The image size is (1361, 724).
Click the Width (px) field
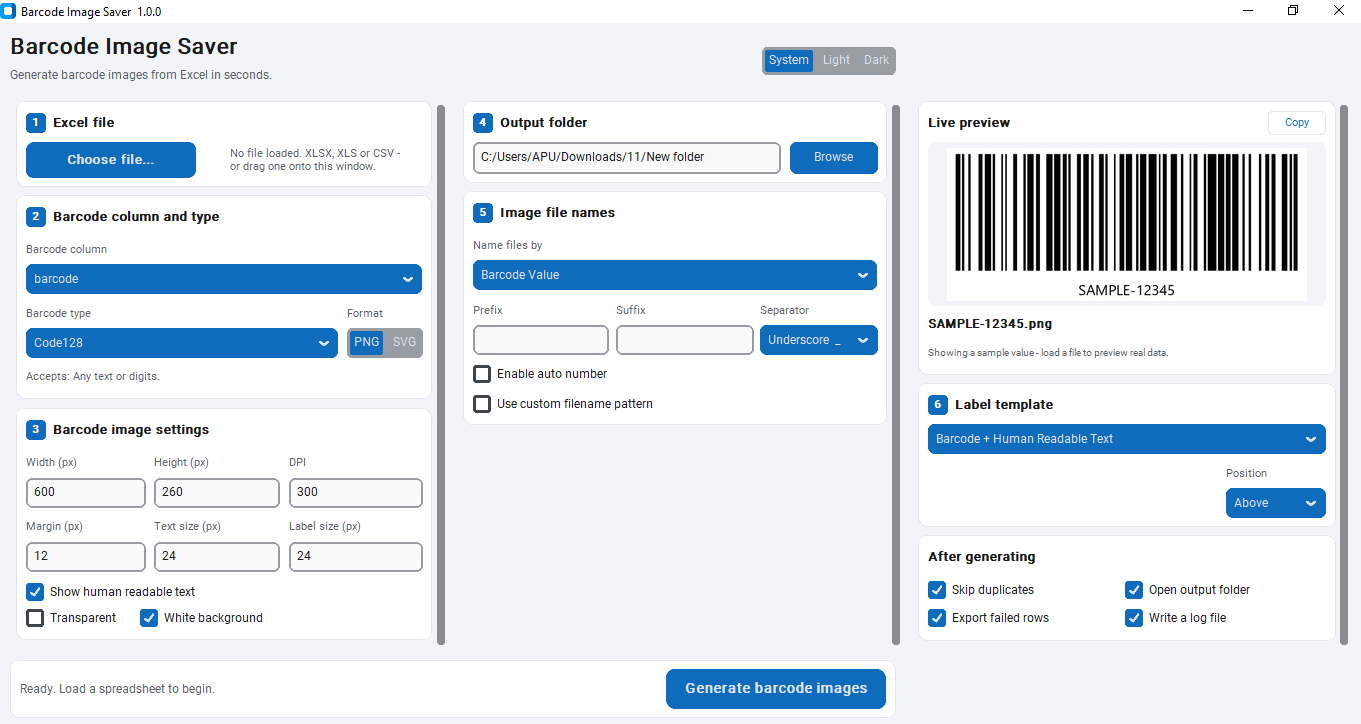coord(86,492)
